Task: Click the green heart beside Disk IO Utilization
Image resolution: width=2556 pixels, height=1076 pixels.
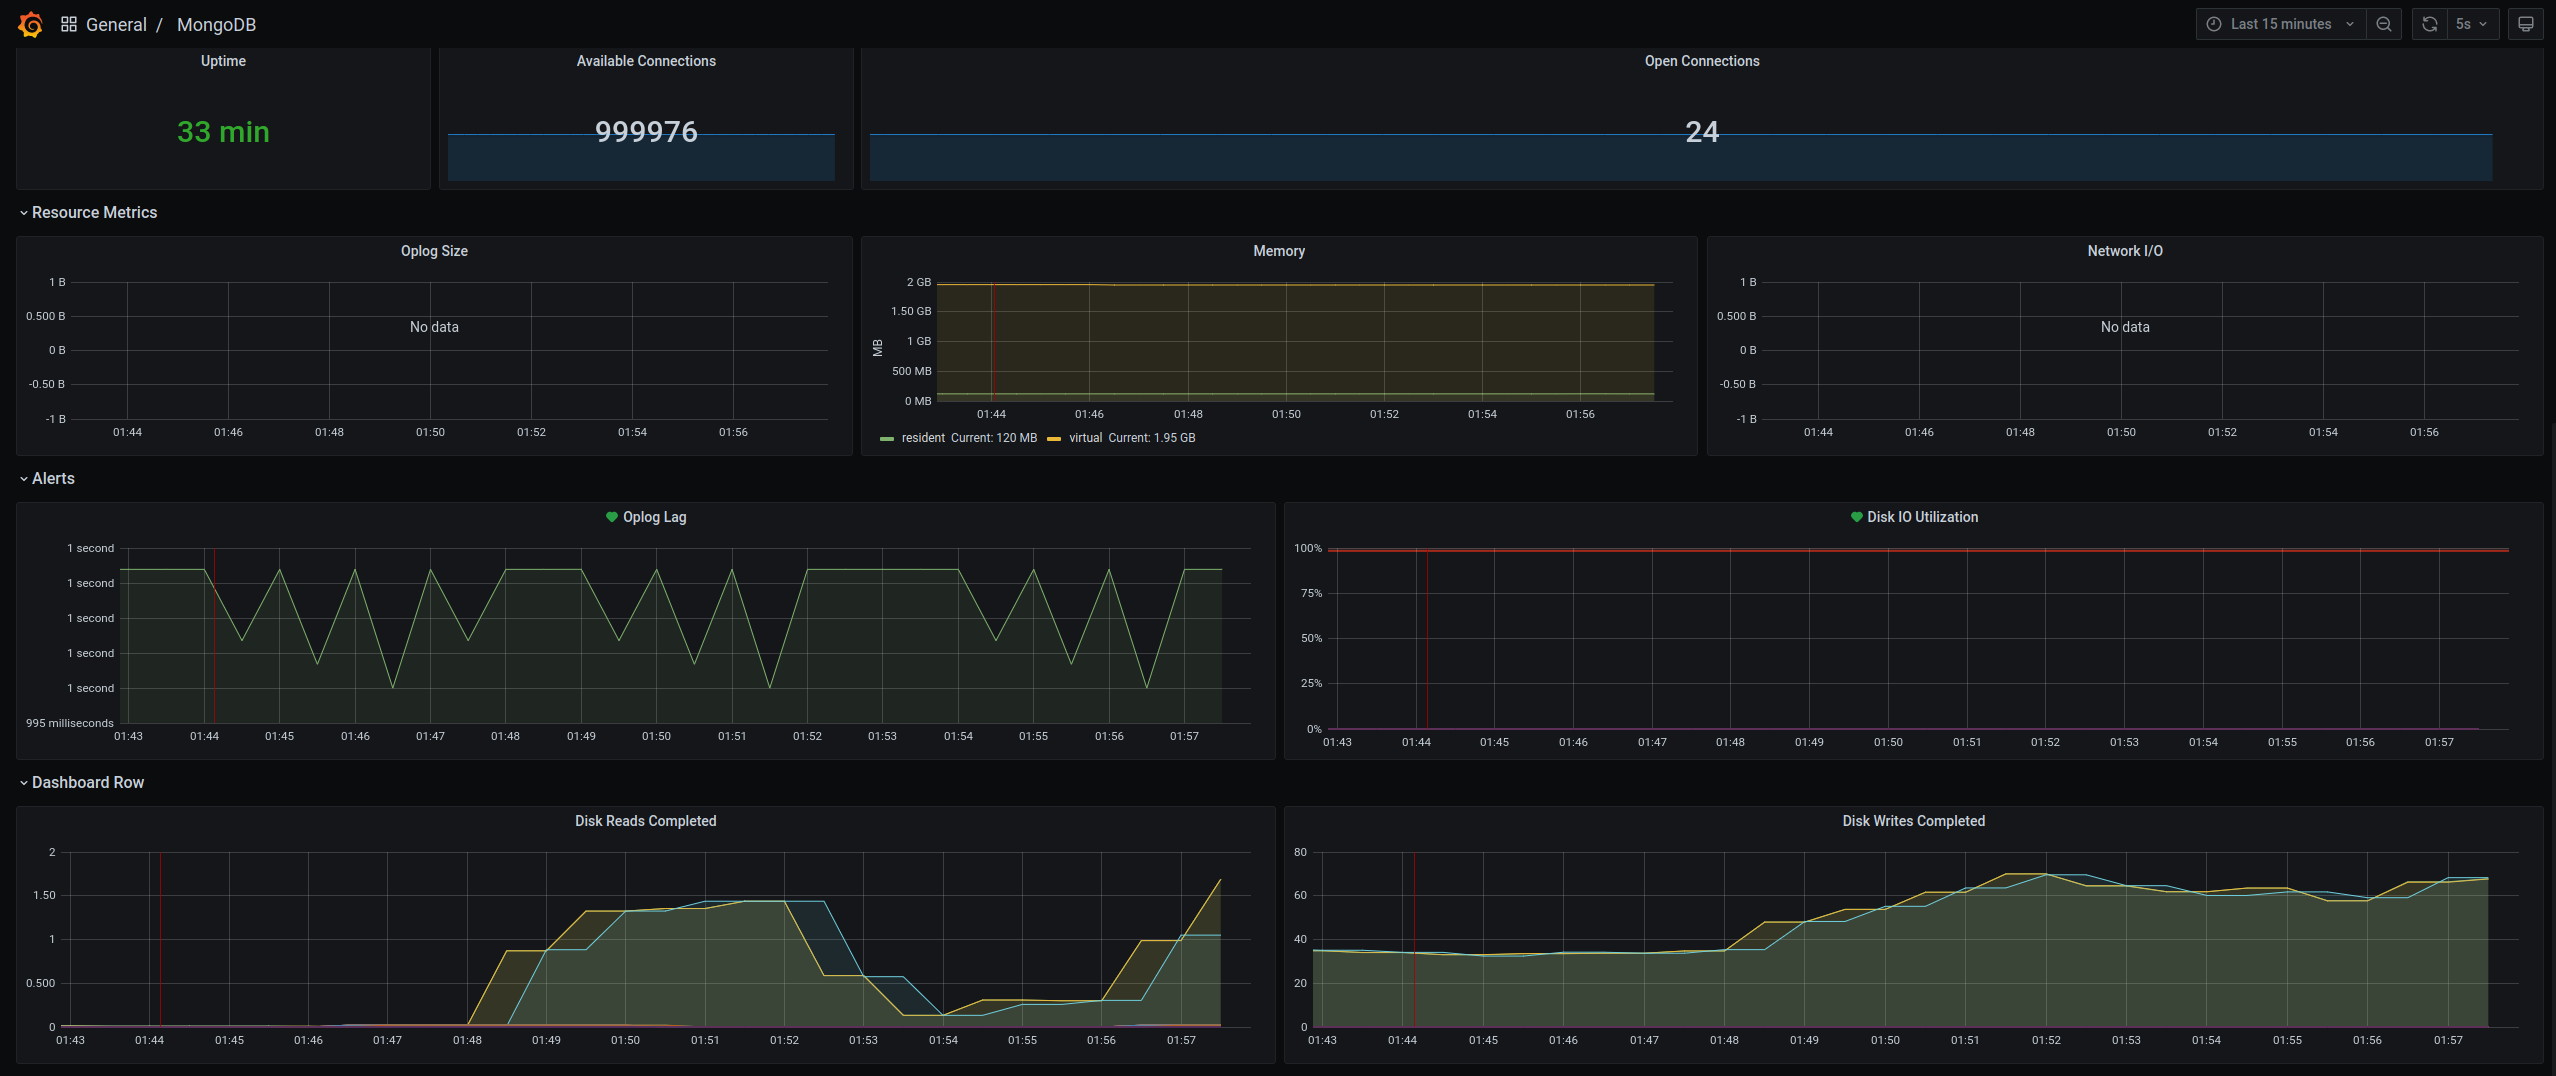Action: point(1856,517)
